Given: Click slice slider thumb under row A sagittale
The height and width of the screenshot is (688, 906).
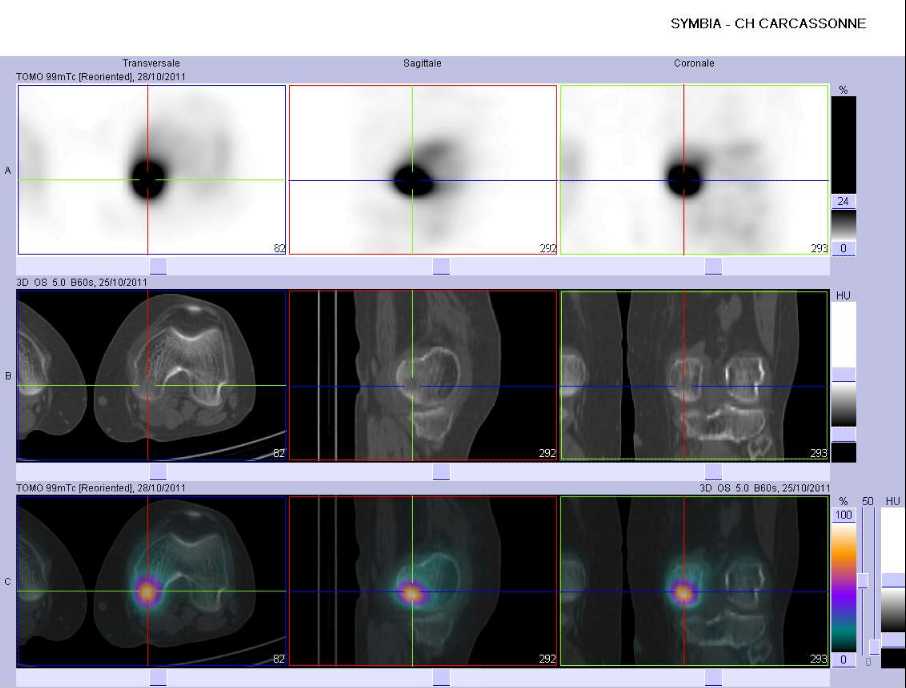Looking at the screenshot, I should click(441, 266).
